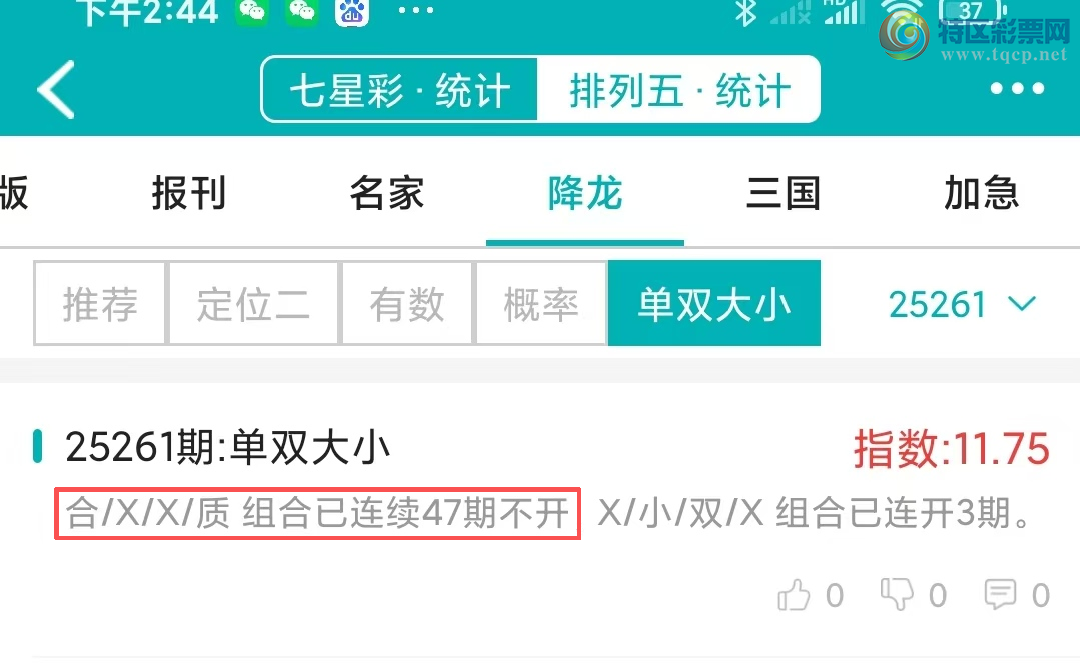Switch to 七星彩·统计 segment

click(399, 90)
